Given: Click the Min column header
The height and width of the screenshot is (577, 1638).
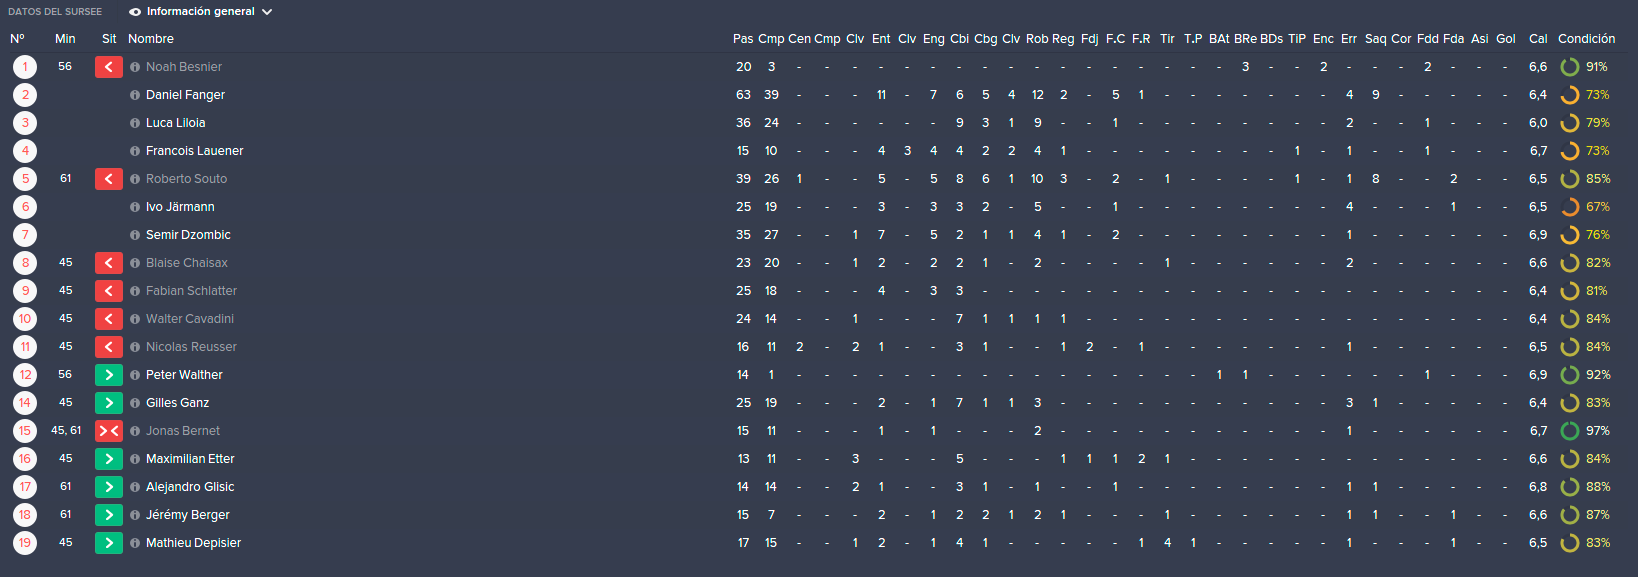Looking at the screenshot, I should 65,39.
